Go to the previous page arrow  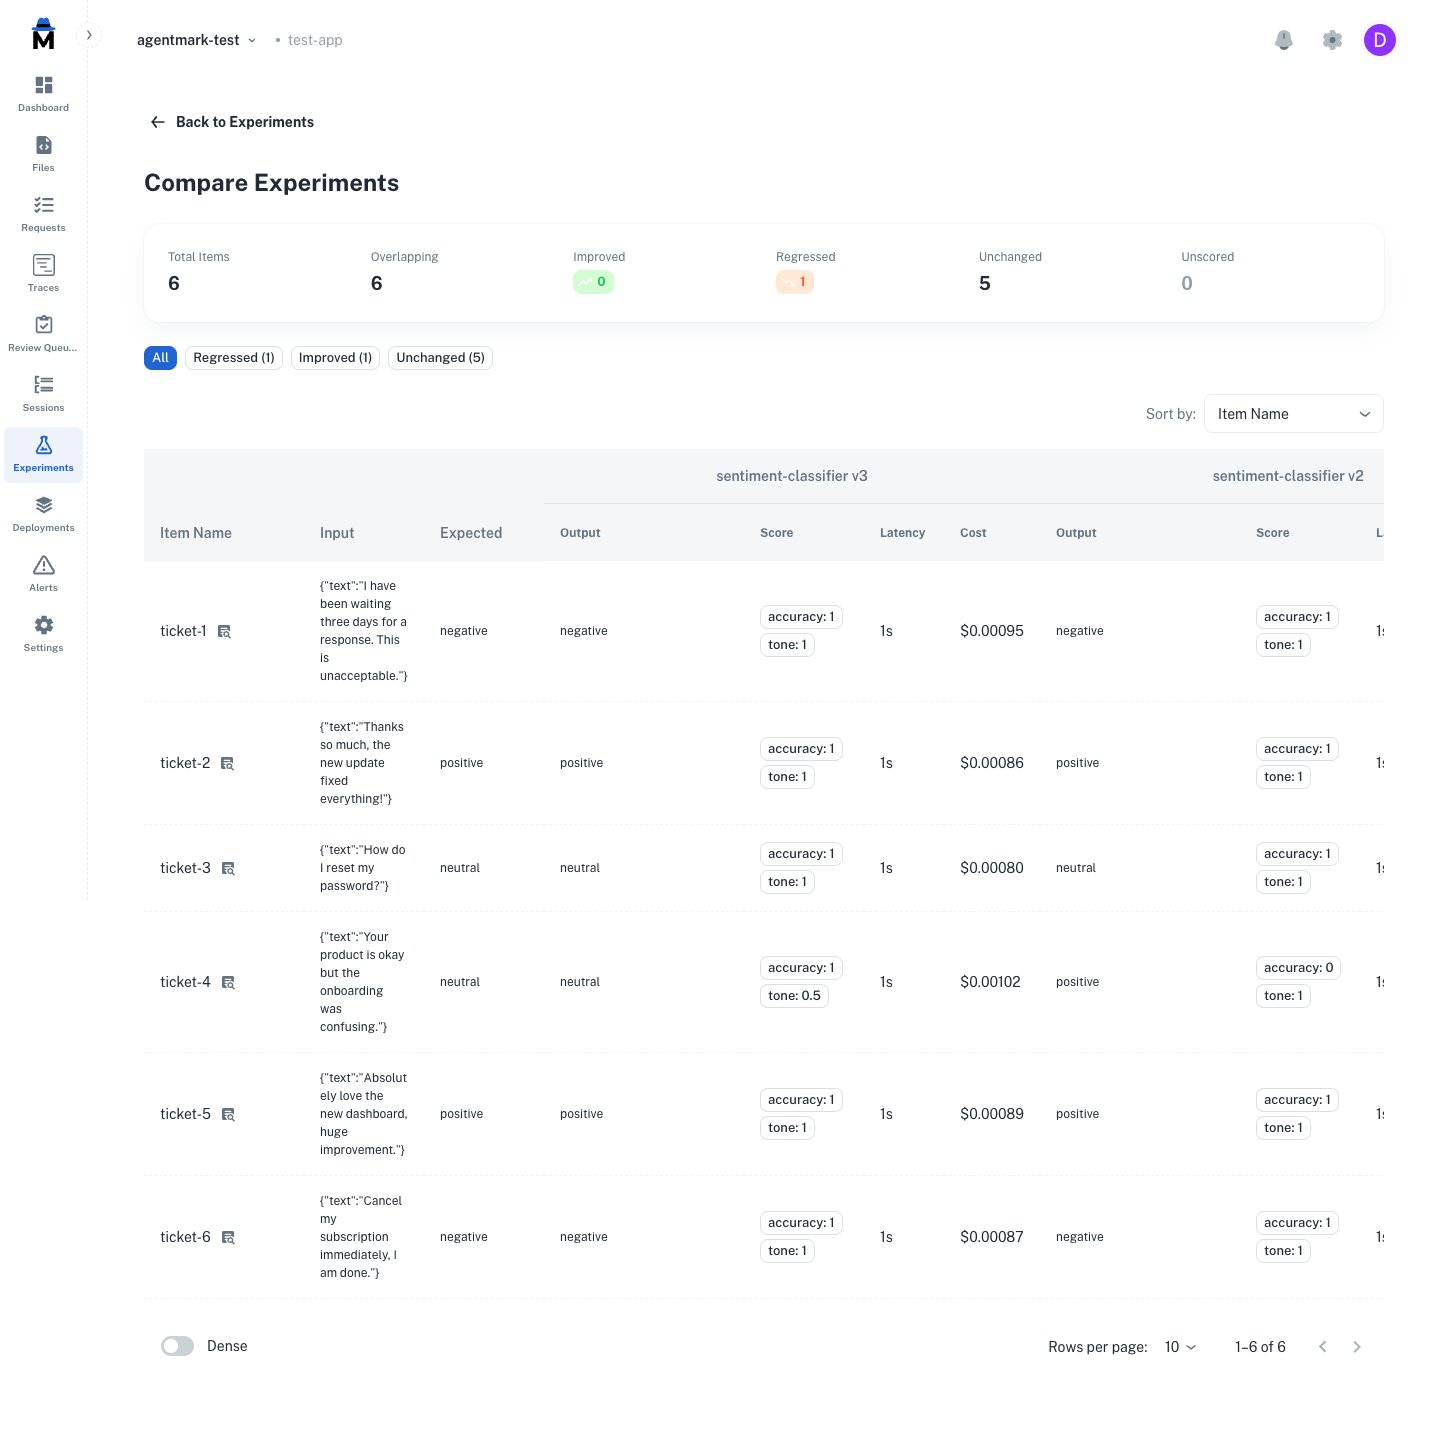coord(1323,1347)
